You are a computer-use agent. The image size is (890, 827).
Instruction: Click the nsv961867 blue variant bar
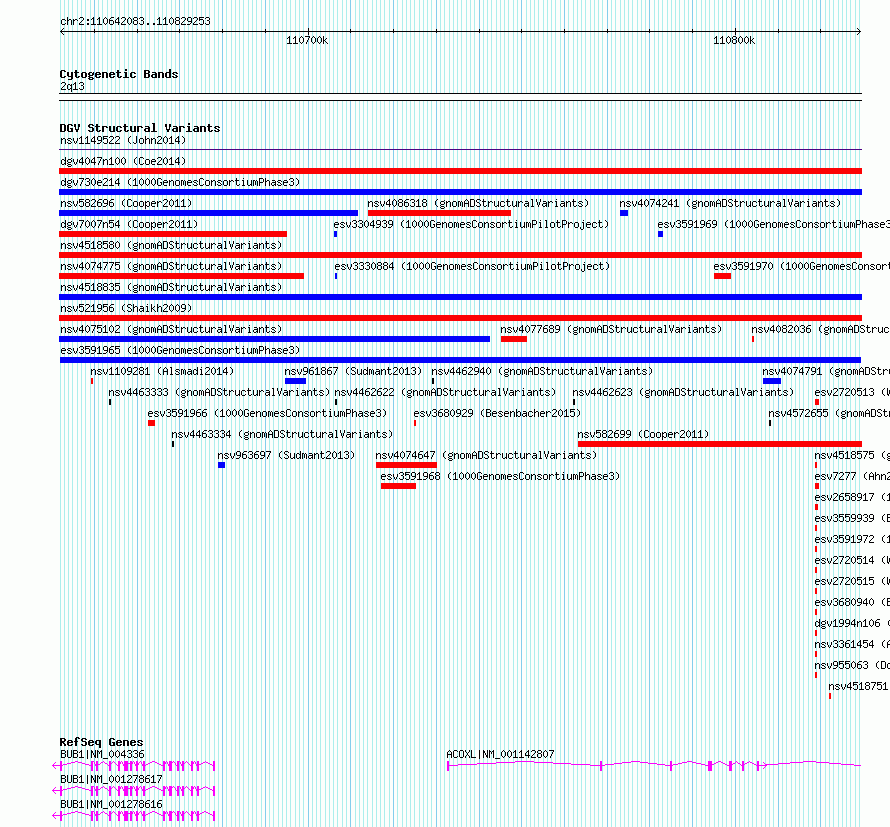coord(295,381)
